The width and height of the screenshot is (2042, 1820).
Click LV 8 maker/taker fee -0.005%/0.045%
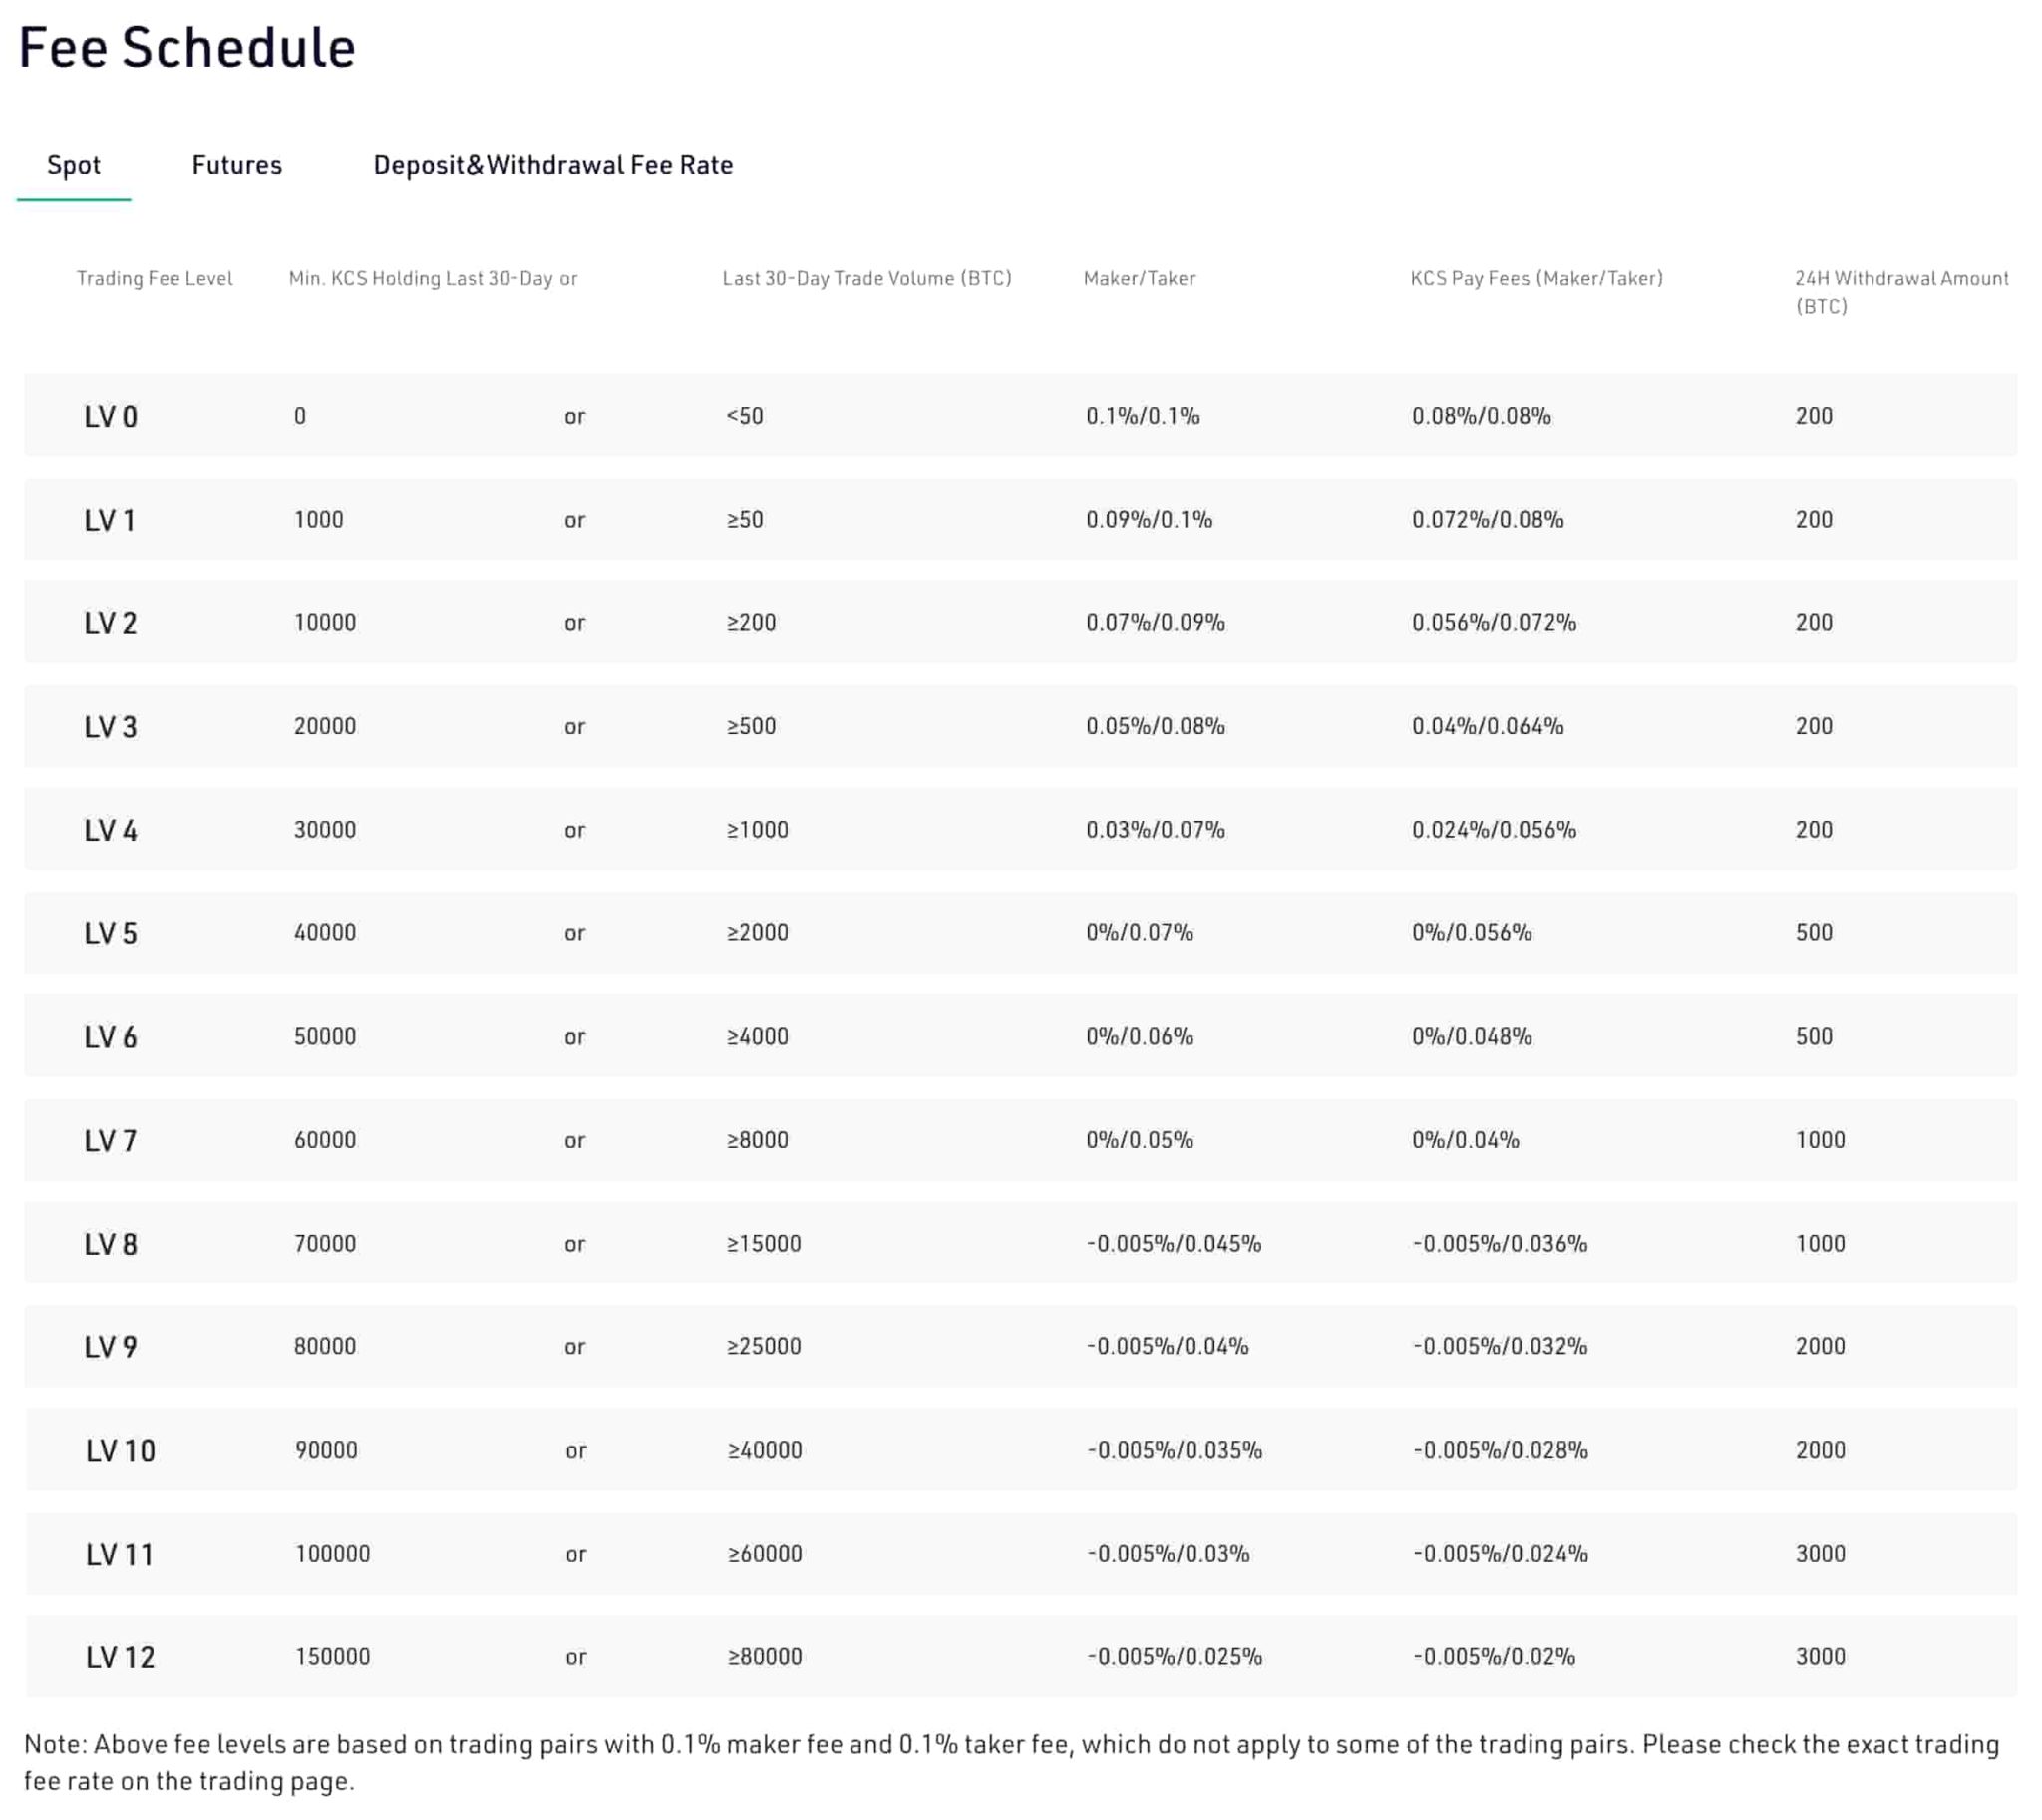click(1173, 1243)
